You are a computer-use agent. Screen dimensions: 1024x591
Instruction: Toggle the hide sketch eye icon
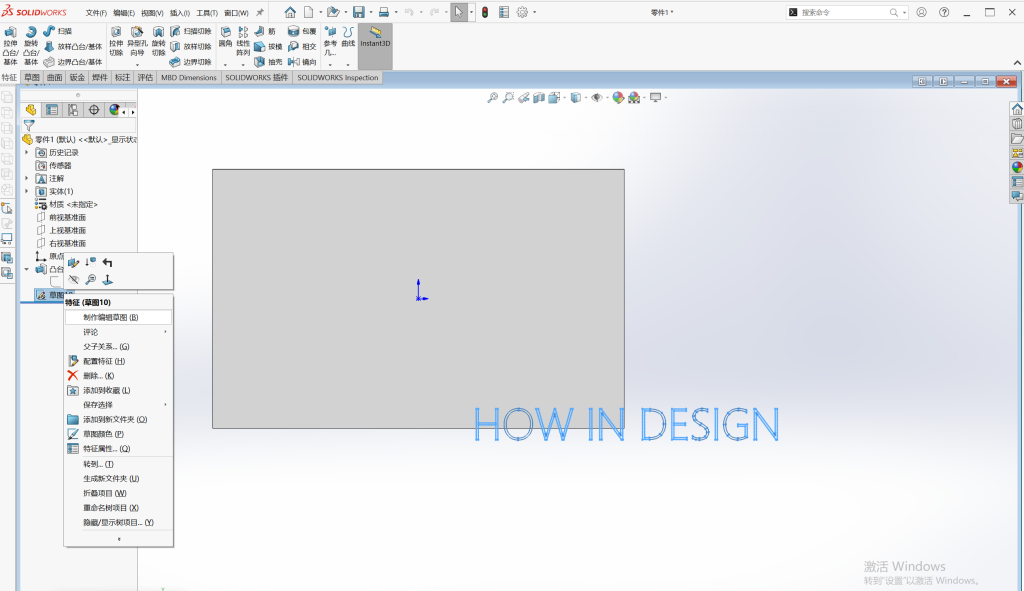[x=73, y=280]
